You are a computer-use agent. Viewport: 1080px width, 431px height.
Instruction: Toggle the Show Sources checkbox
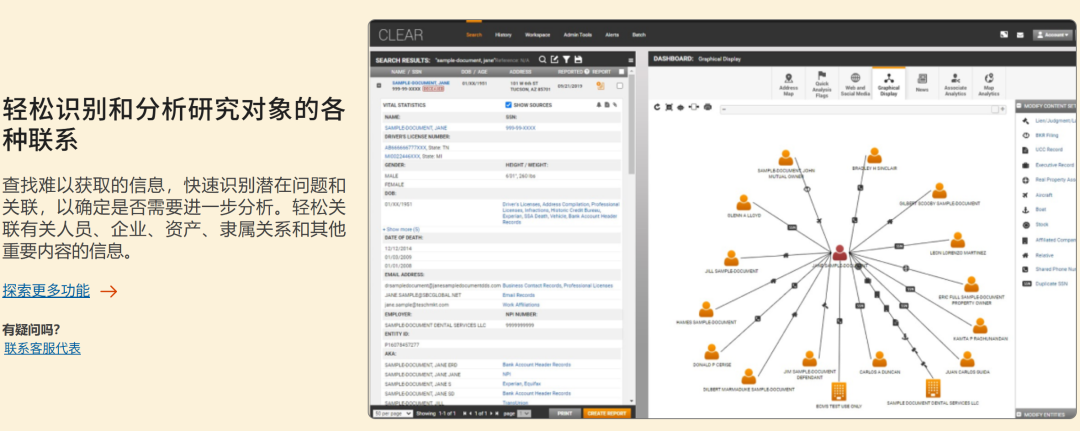509,104
